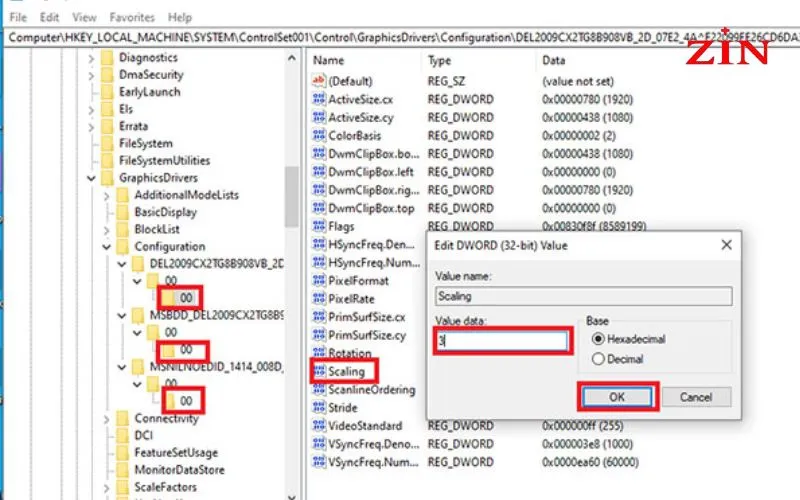Click the Diagnostics folder icon

pos(107,58)
